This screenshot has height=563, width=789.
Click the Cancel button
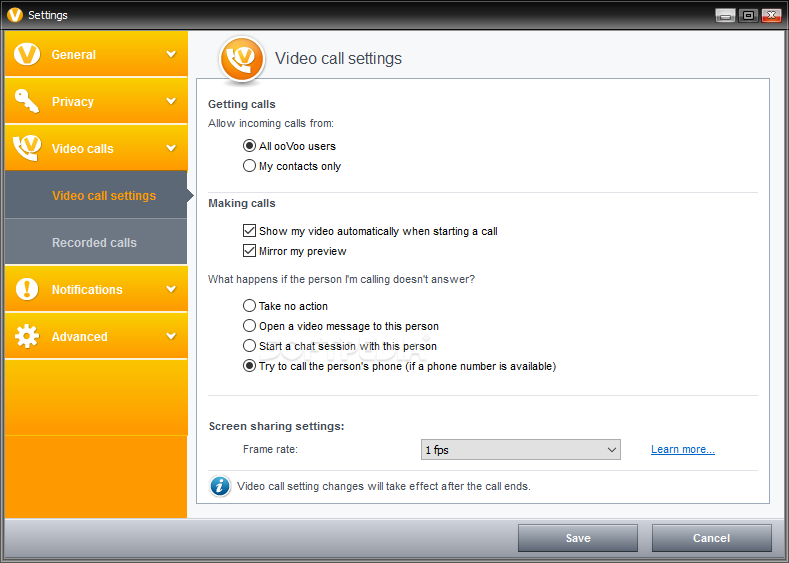[x=712, y=538]
